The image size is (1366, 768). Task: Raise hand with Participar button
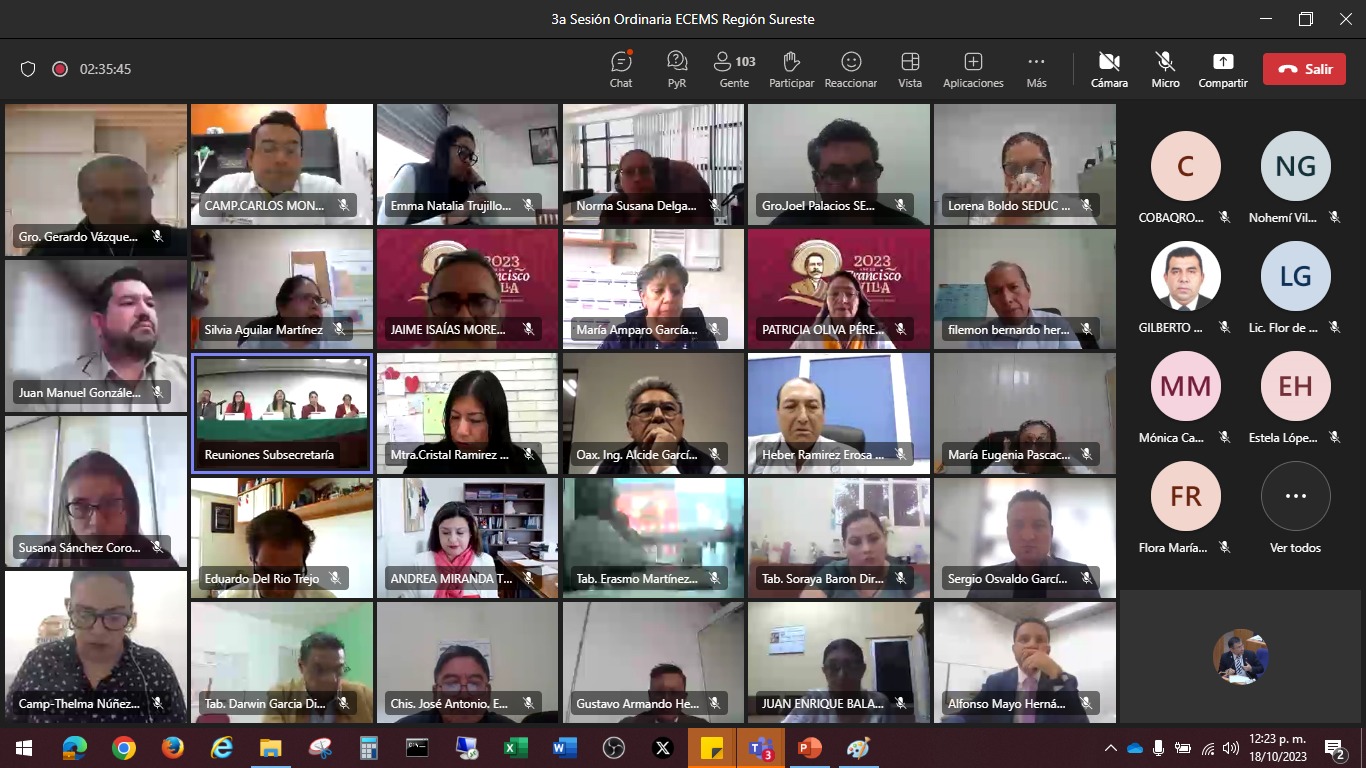tap(791, 69)
